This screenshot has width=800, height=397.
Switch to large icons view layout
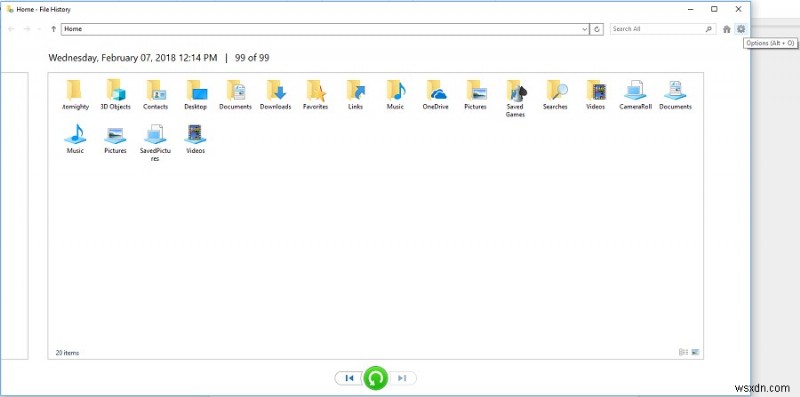click(x=695, y=352)
